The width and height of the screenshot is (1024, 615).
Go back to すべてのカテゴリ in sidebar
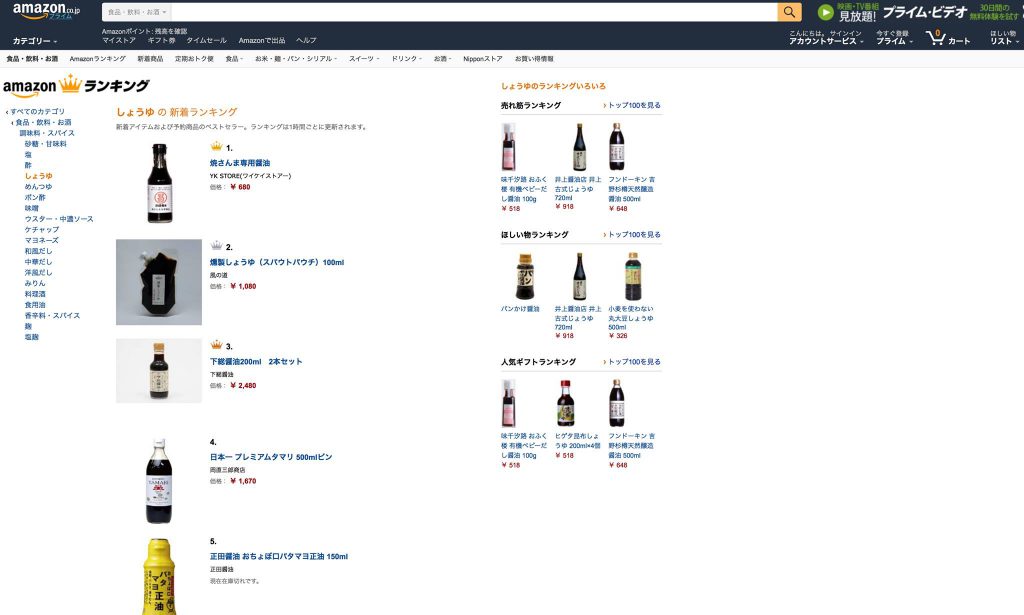[37, 112]
